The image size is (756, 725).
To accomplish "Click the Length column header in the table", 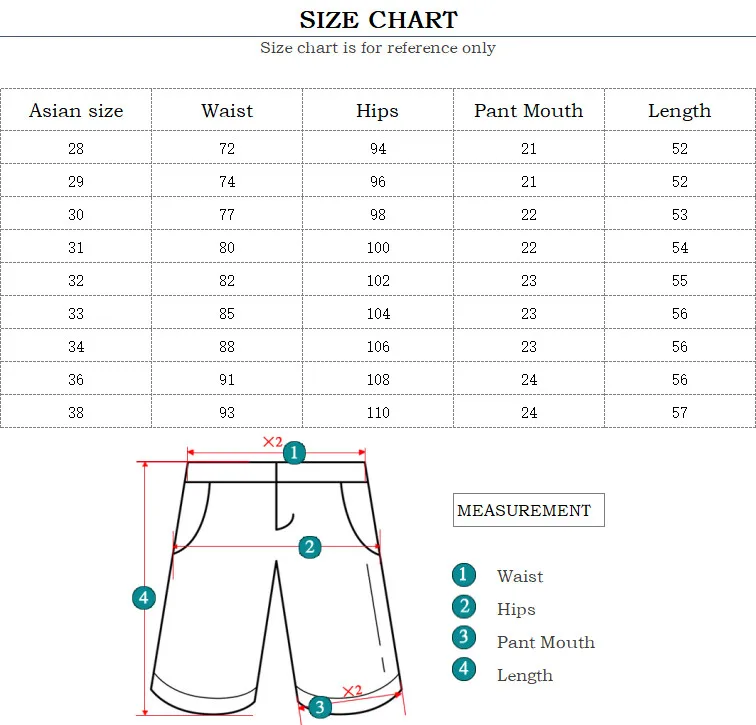I will click(679, 111).
